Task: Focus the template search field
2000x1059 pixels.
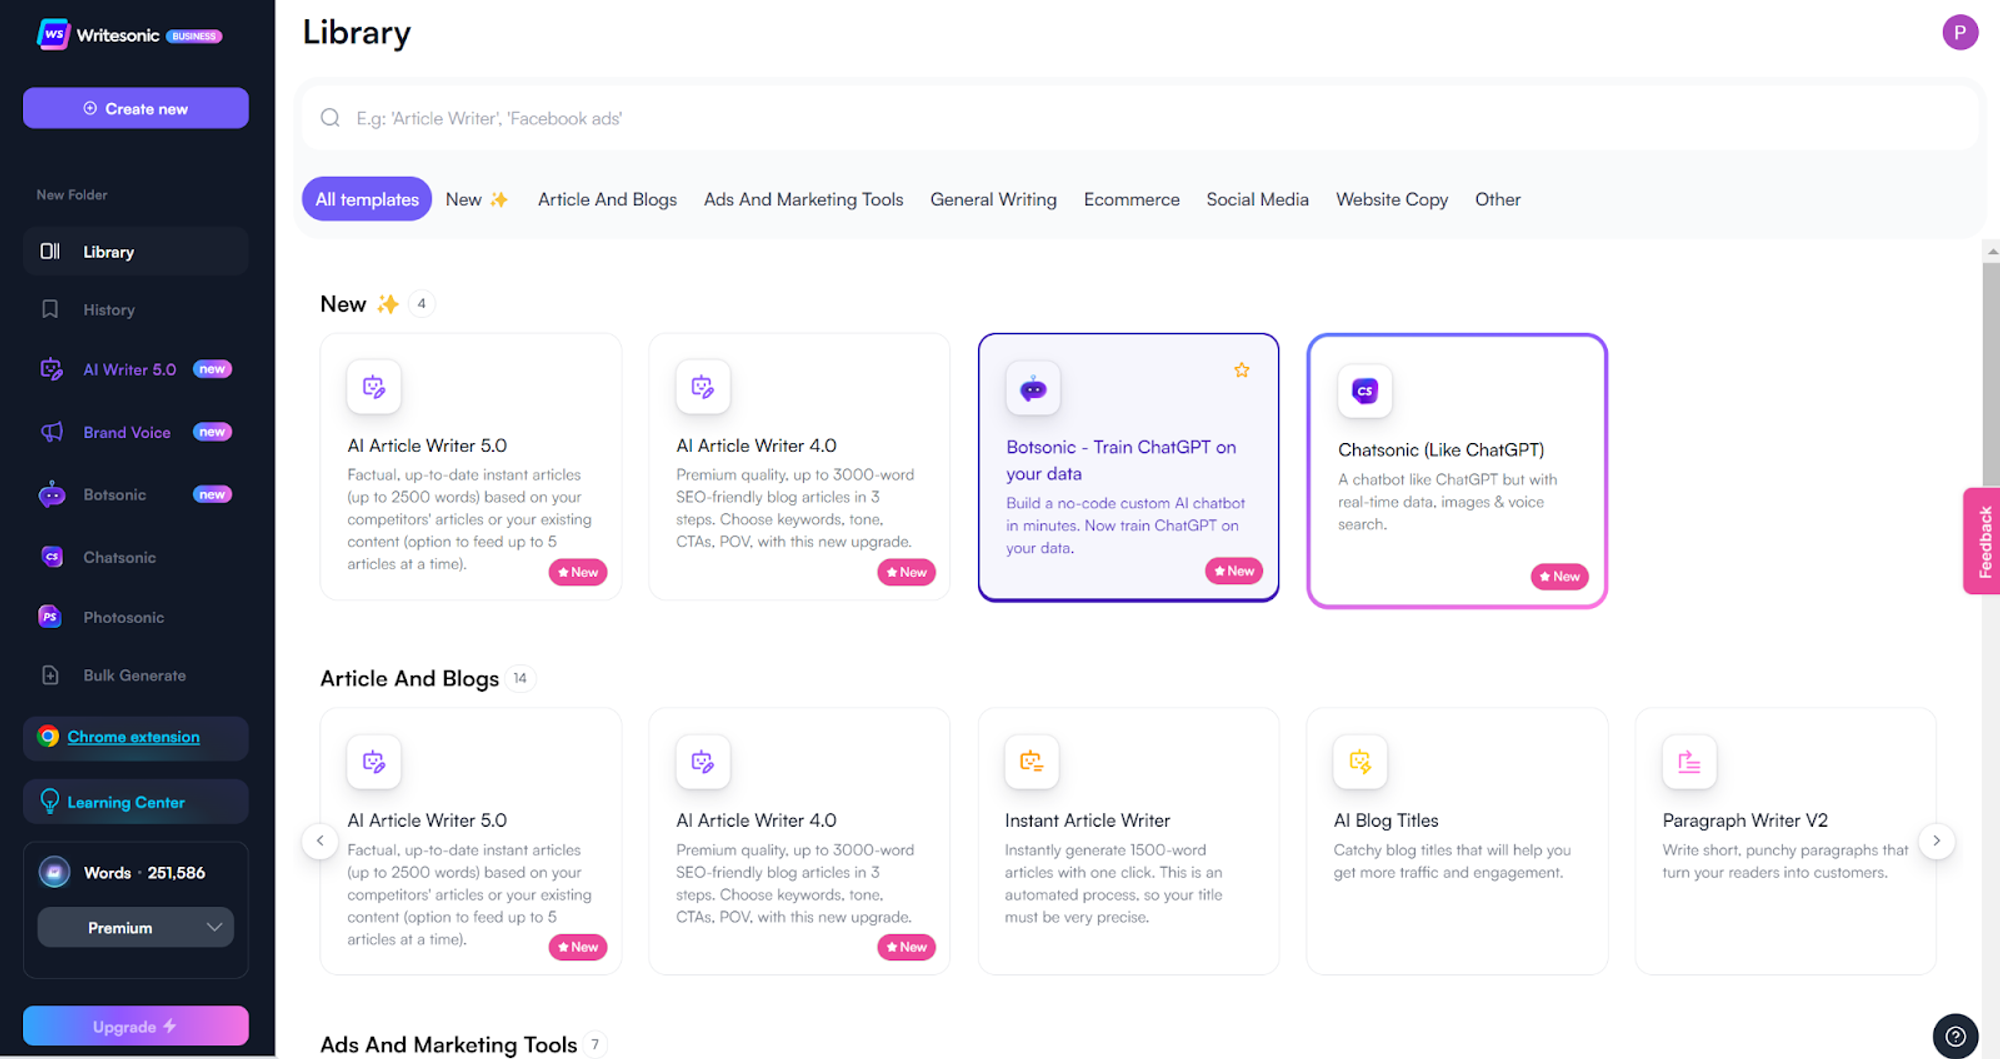Action: click(1140, 118)
